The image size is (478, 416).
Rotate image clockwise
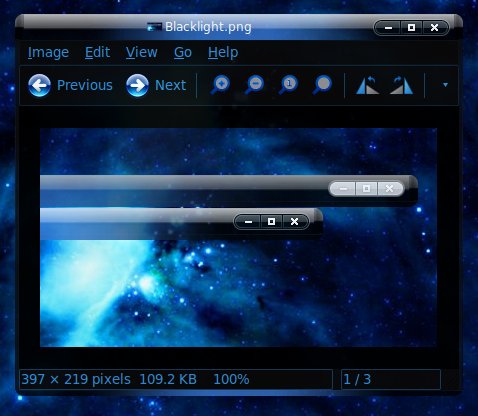(x=401, y=85)
